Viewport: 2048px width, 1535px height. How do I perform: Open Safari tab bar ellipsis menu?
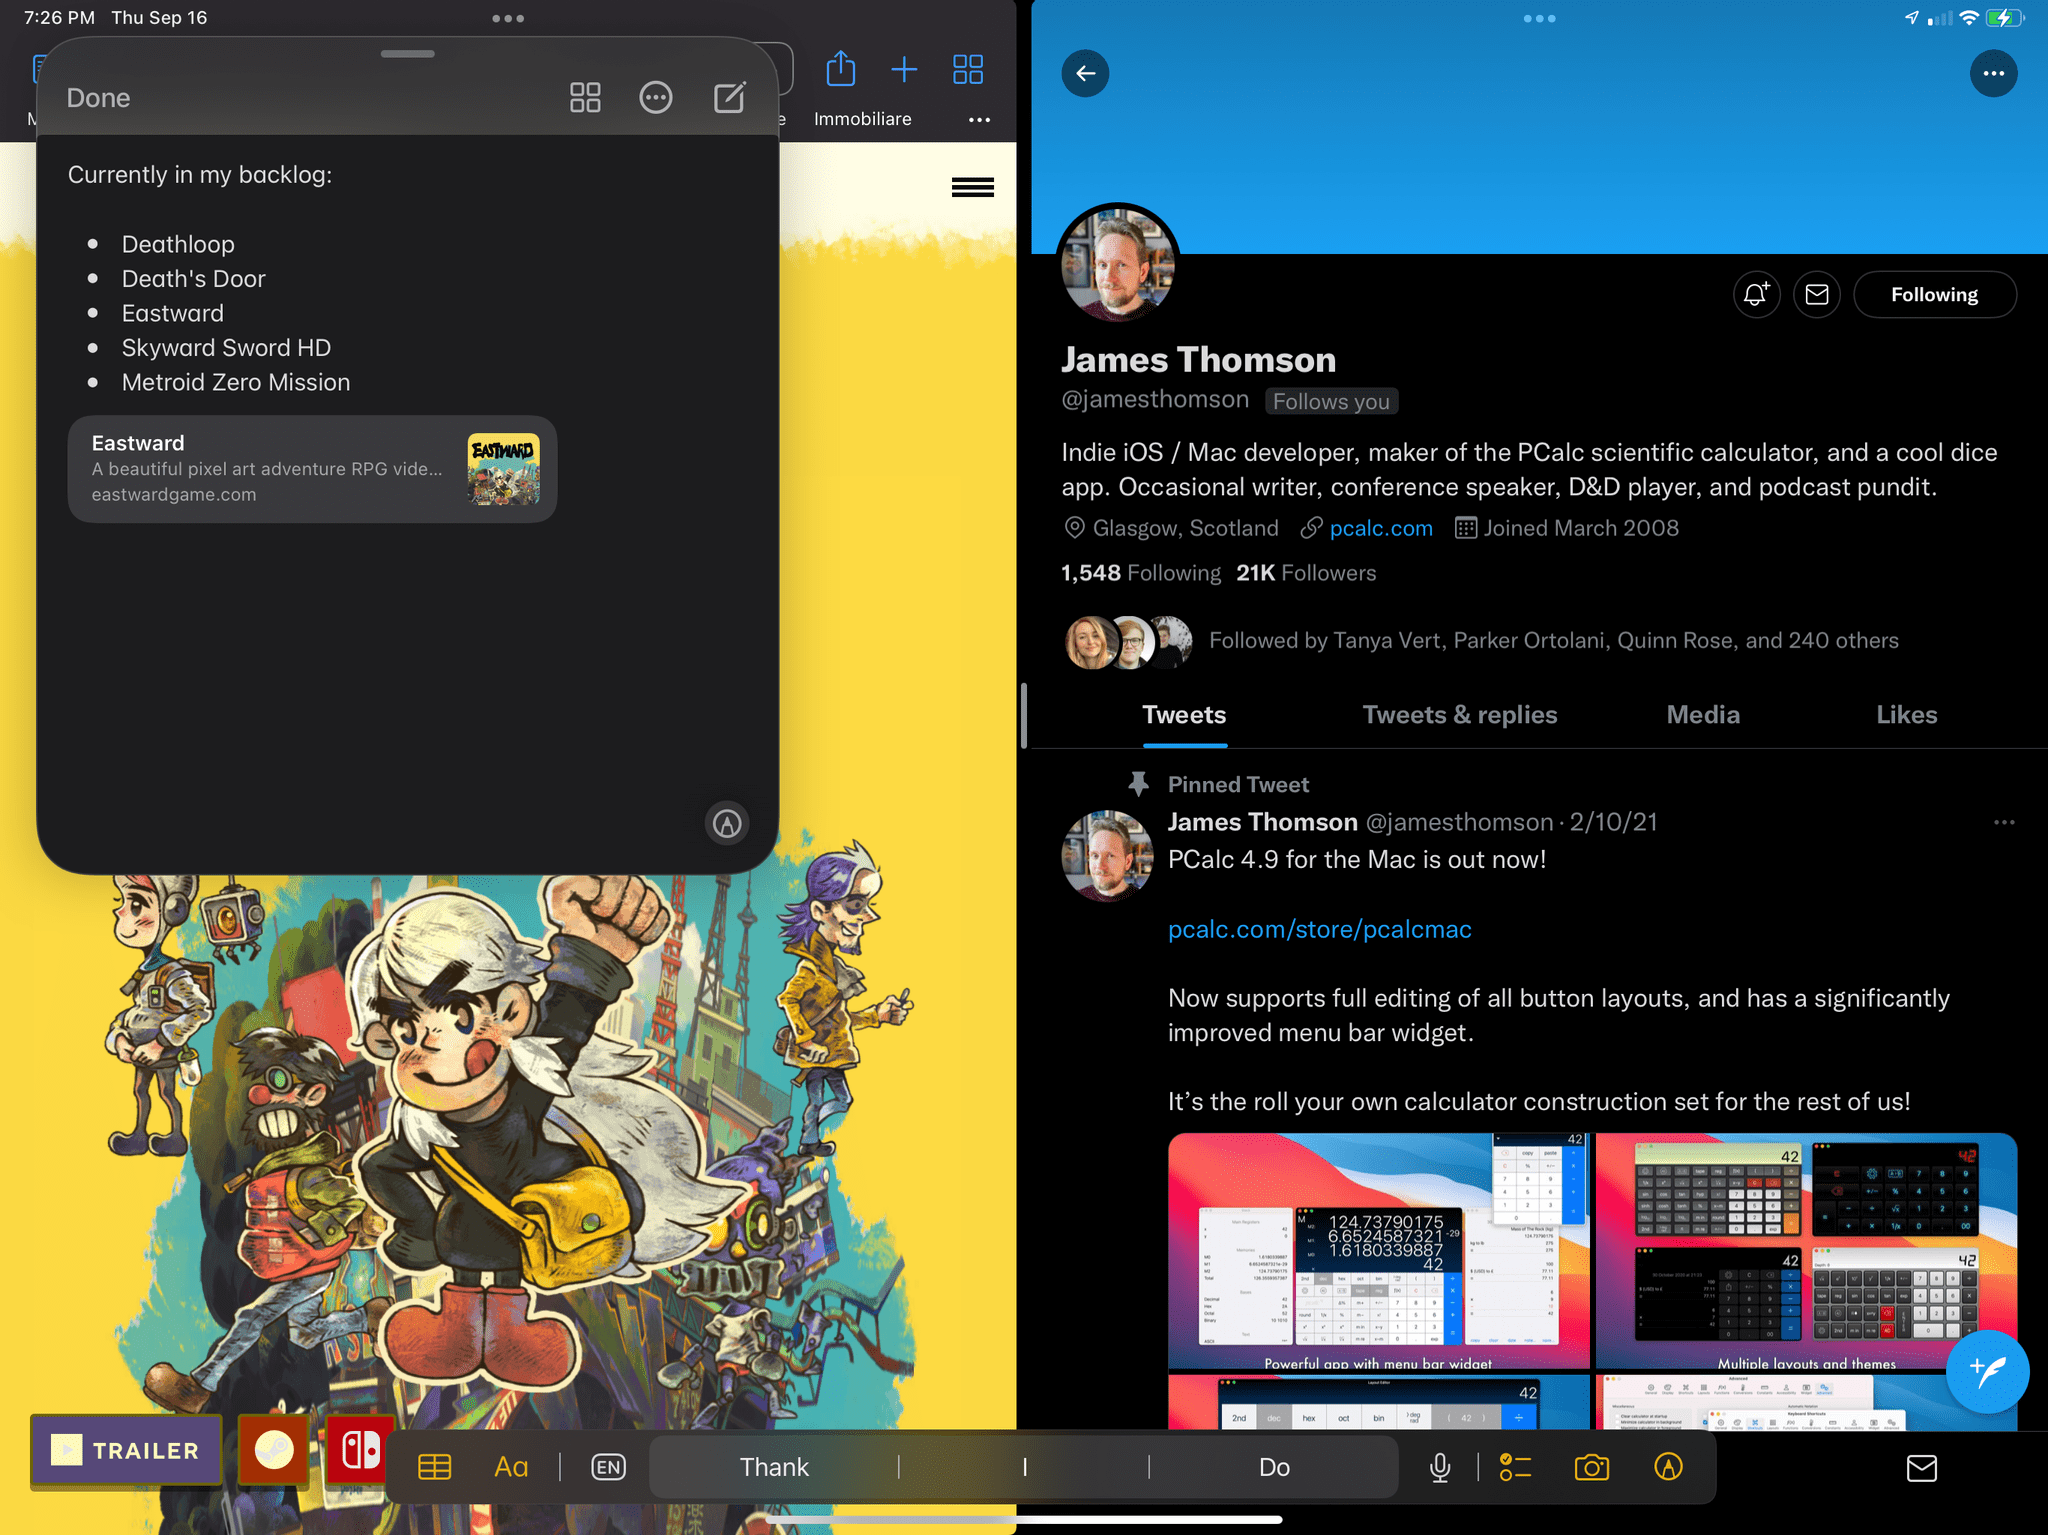point(979,120)
